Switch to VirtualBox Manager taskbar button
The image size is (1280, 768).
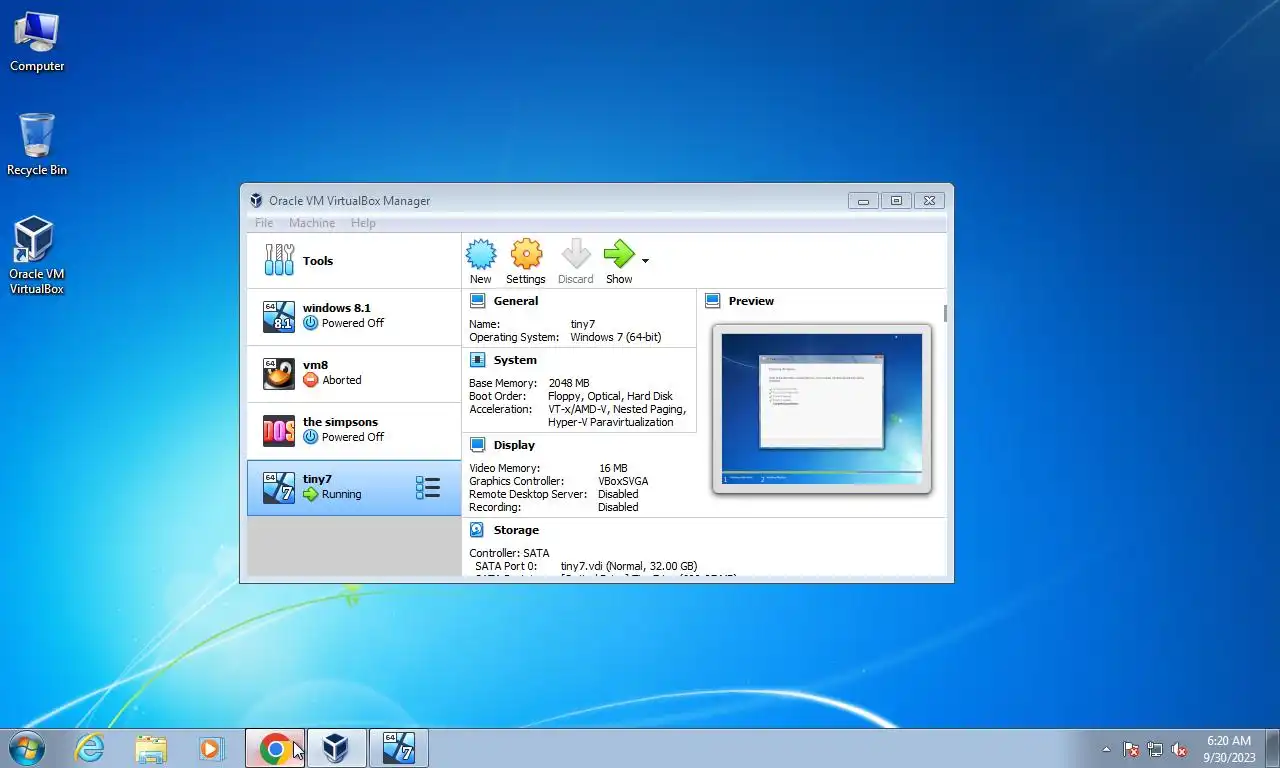pyautogui.click(x=336, y=748)
